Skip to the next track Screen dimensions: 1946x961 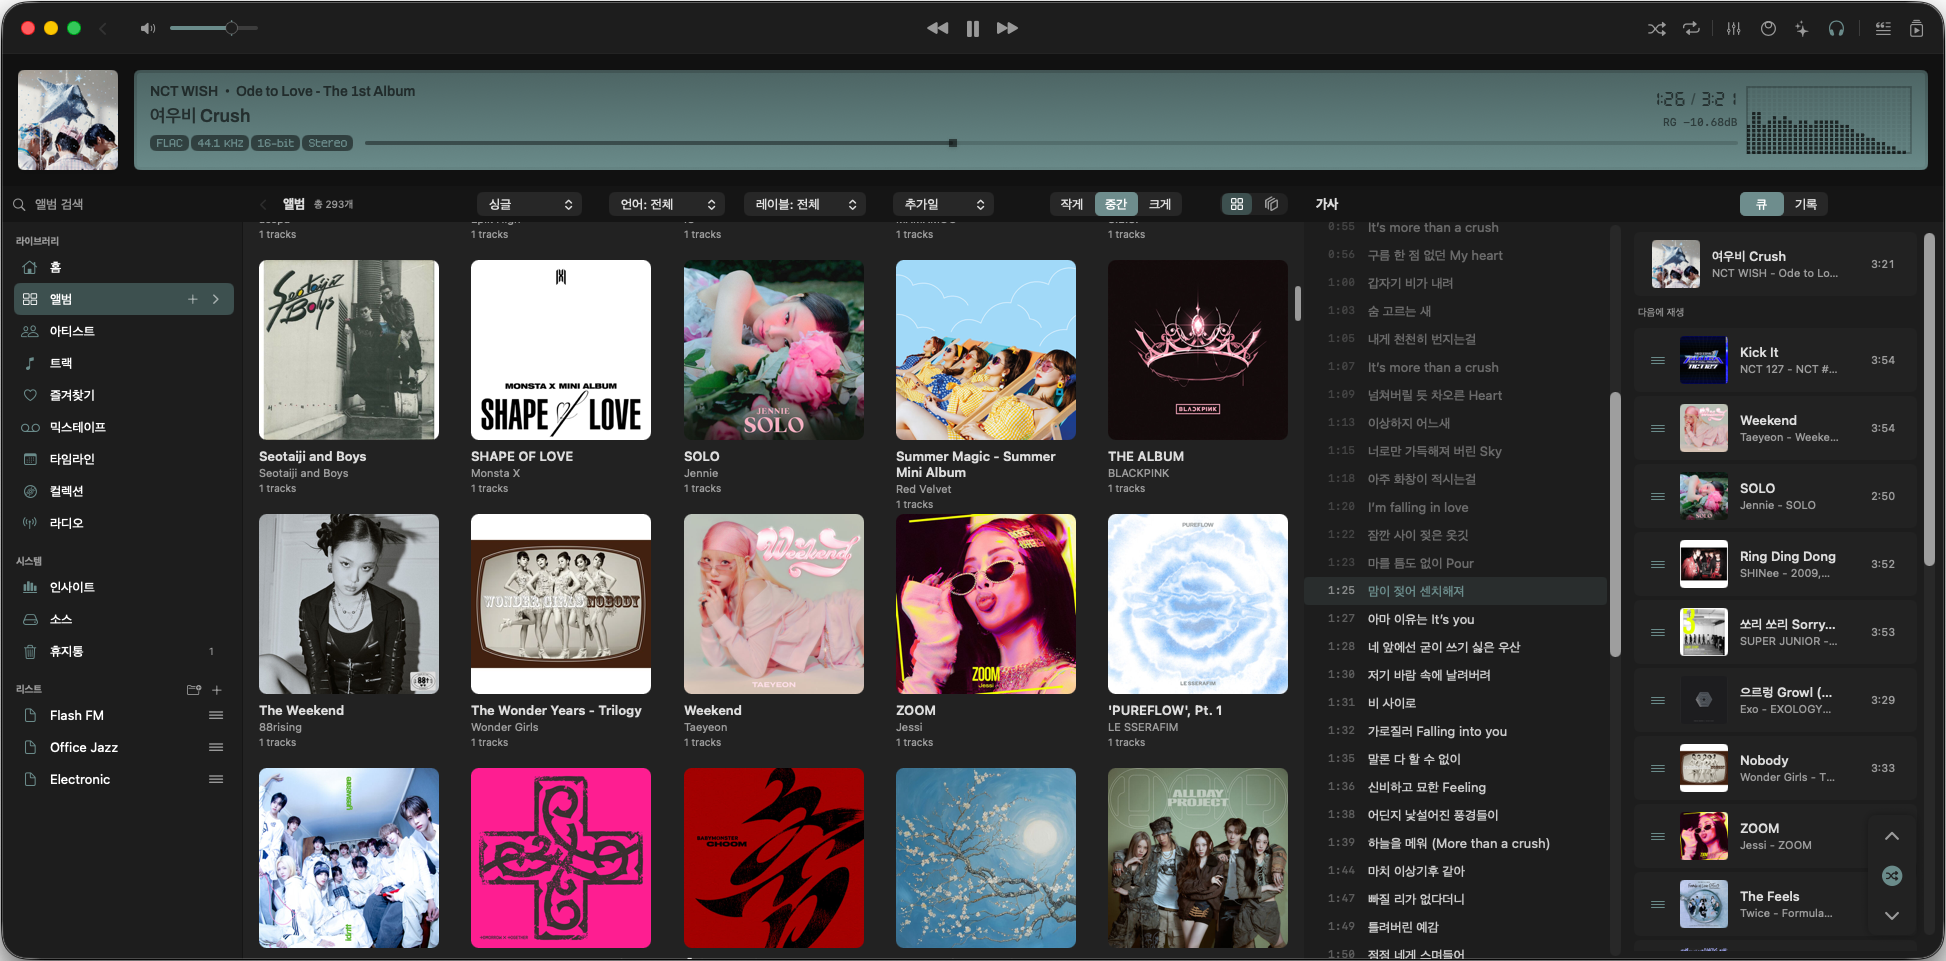pyautogui.click(x=1007, y=28)
